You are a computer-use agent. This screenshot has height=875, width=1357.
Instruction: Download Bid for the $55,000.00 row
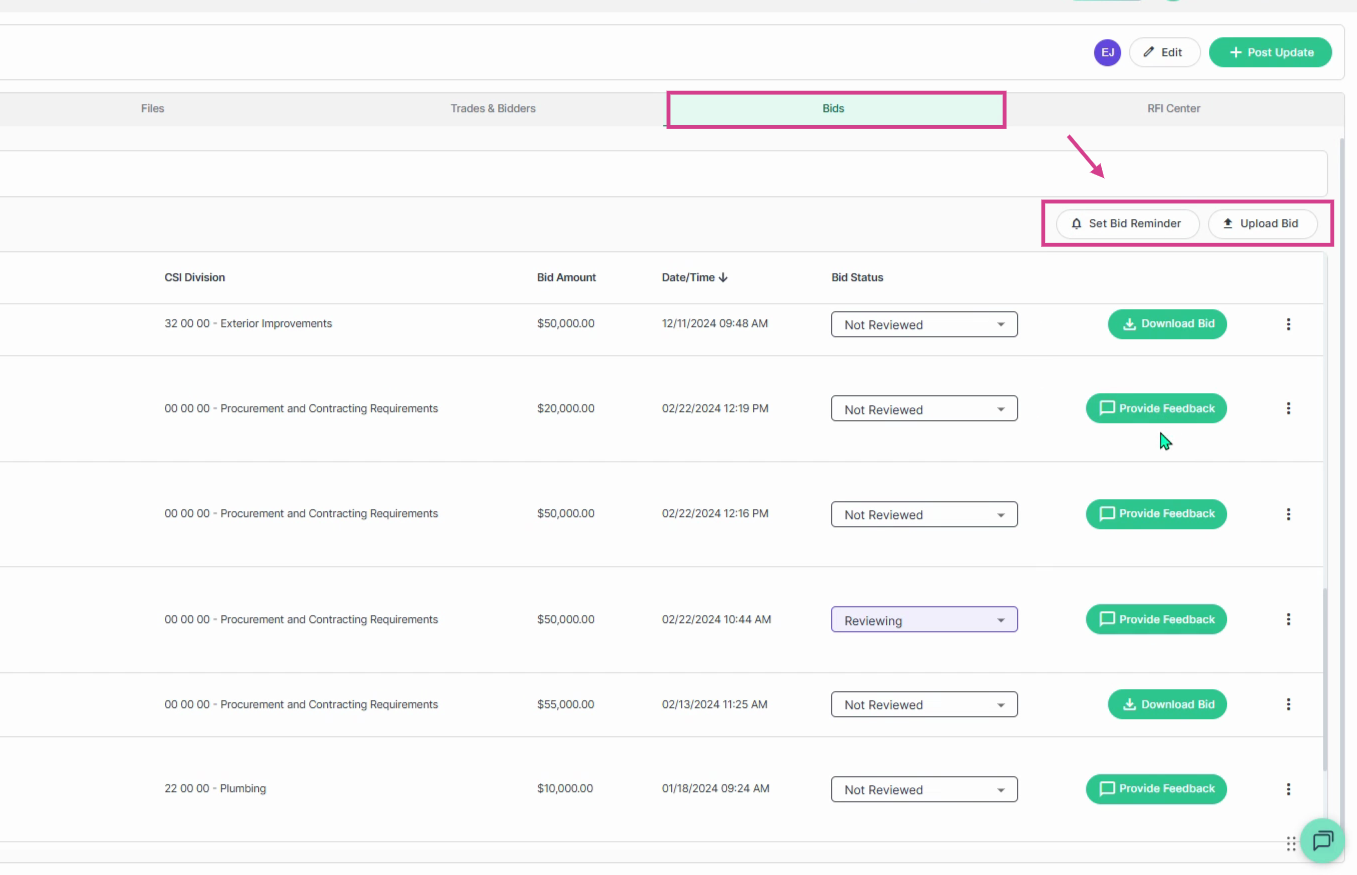coord(1167,704)
